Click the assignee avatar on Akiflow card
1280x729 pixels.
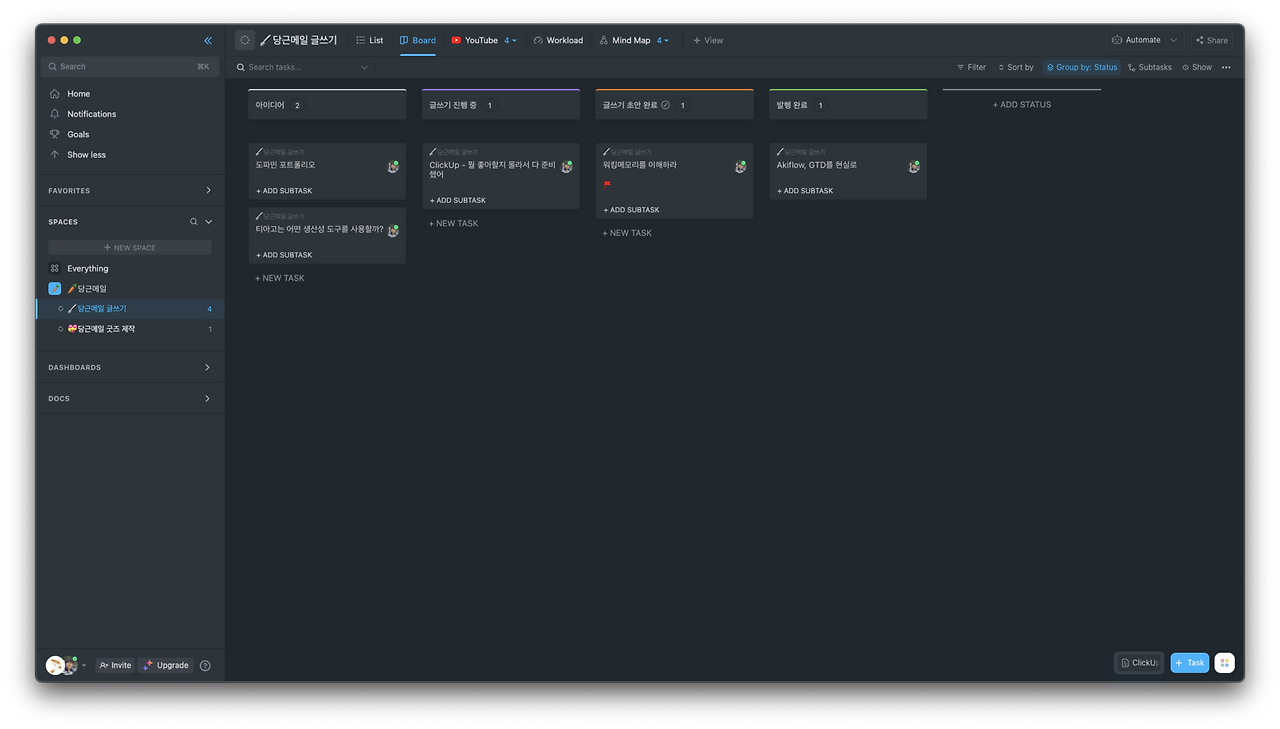pyautogui.click(x=914, y=167)
